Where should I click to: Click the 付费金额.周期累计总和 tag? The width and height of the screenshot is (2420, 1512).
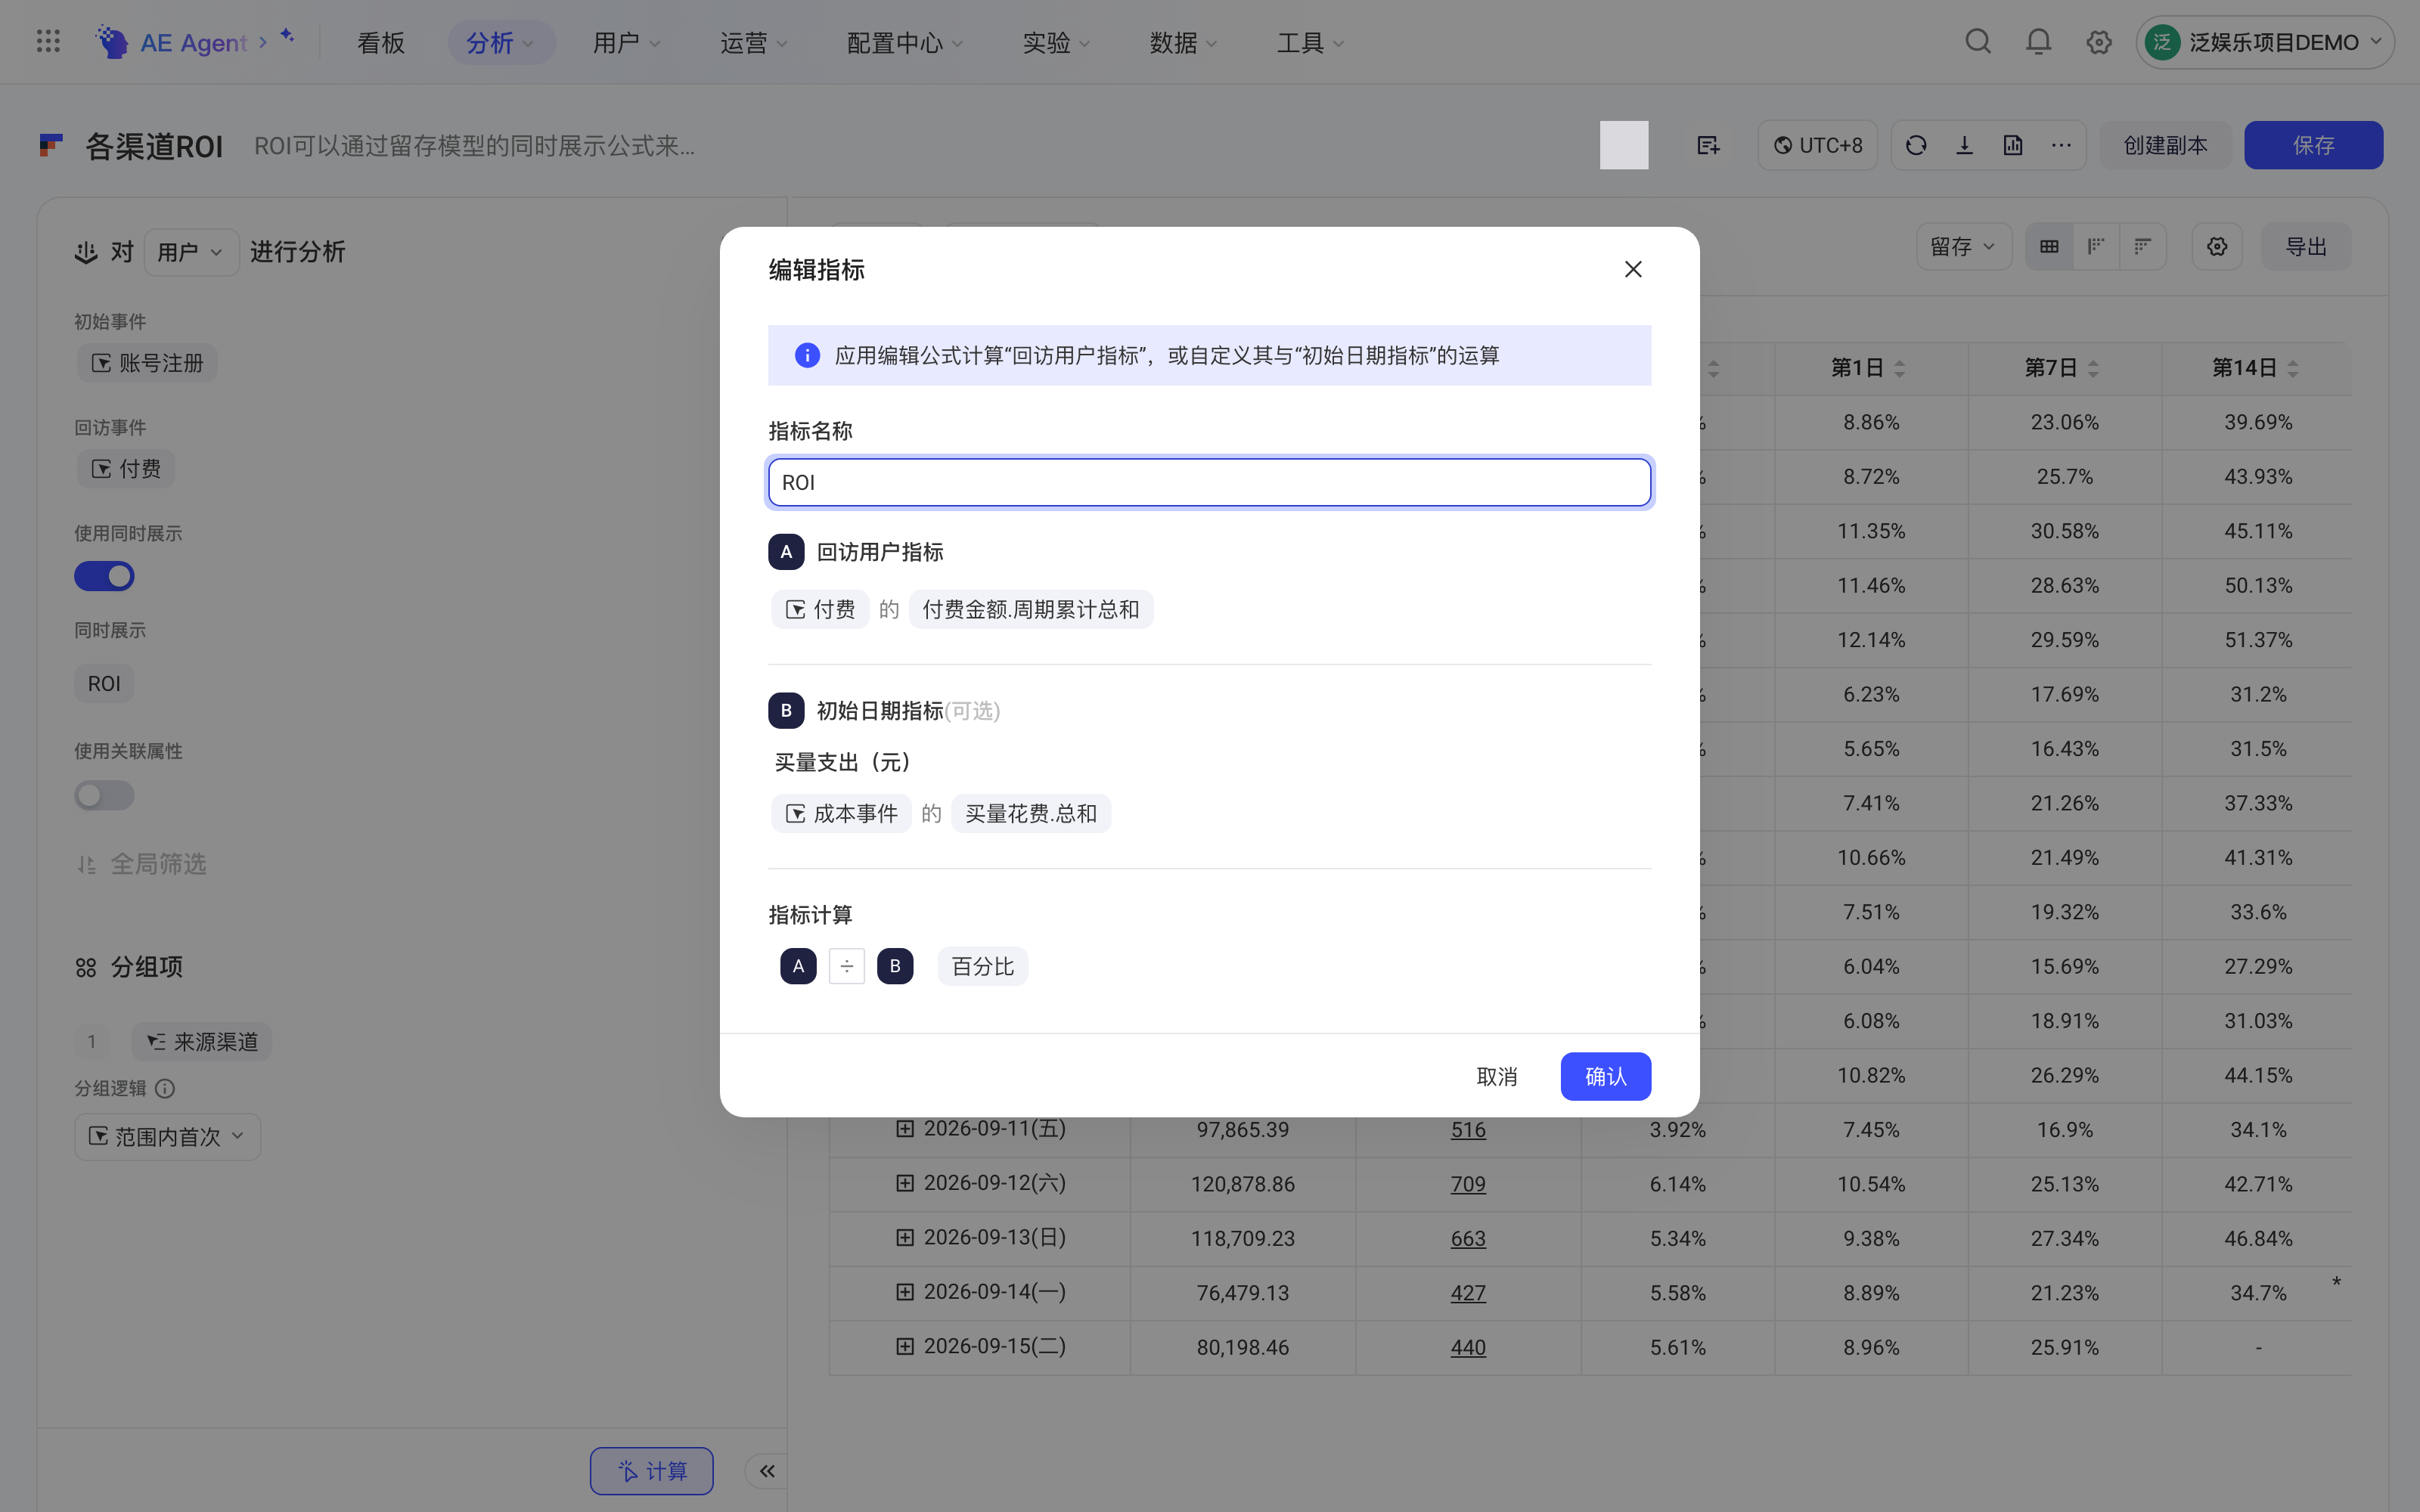point(1031,609)
